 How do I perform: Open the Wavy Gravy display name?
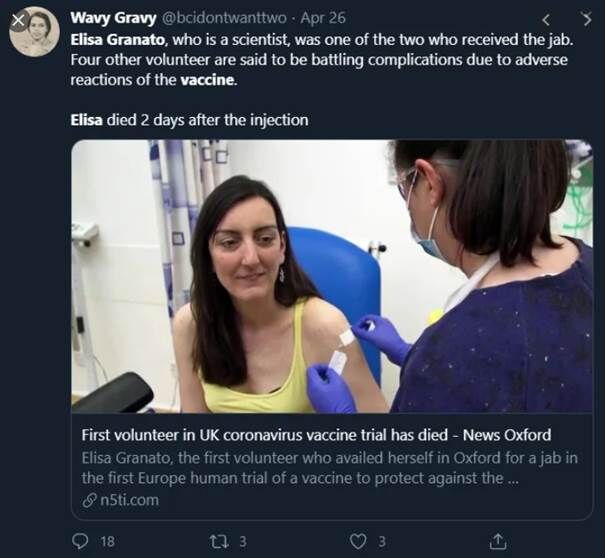click(x=111, y=17)
